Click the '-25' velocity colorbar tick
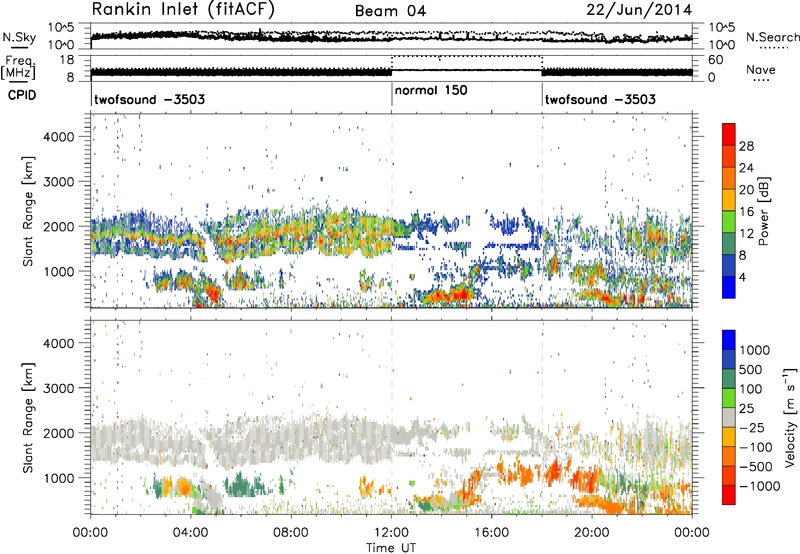Viewport: 800px width, 554px height. click(x=754, y=427)
